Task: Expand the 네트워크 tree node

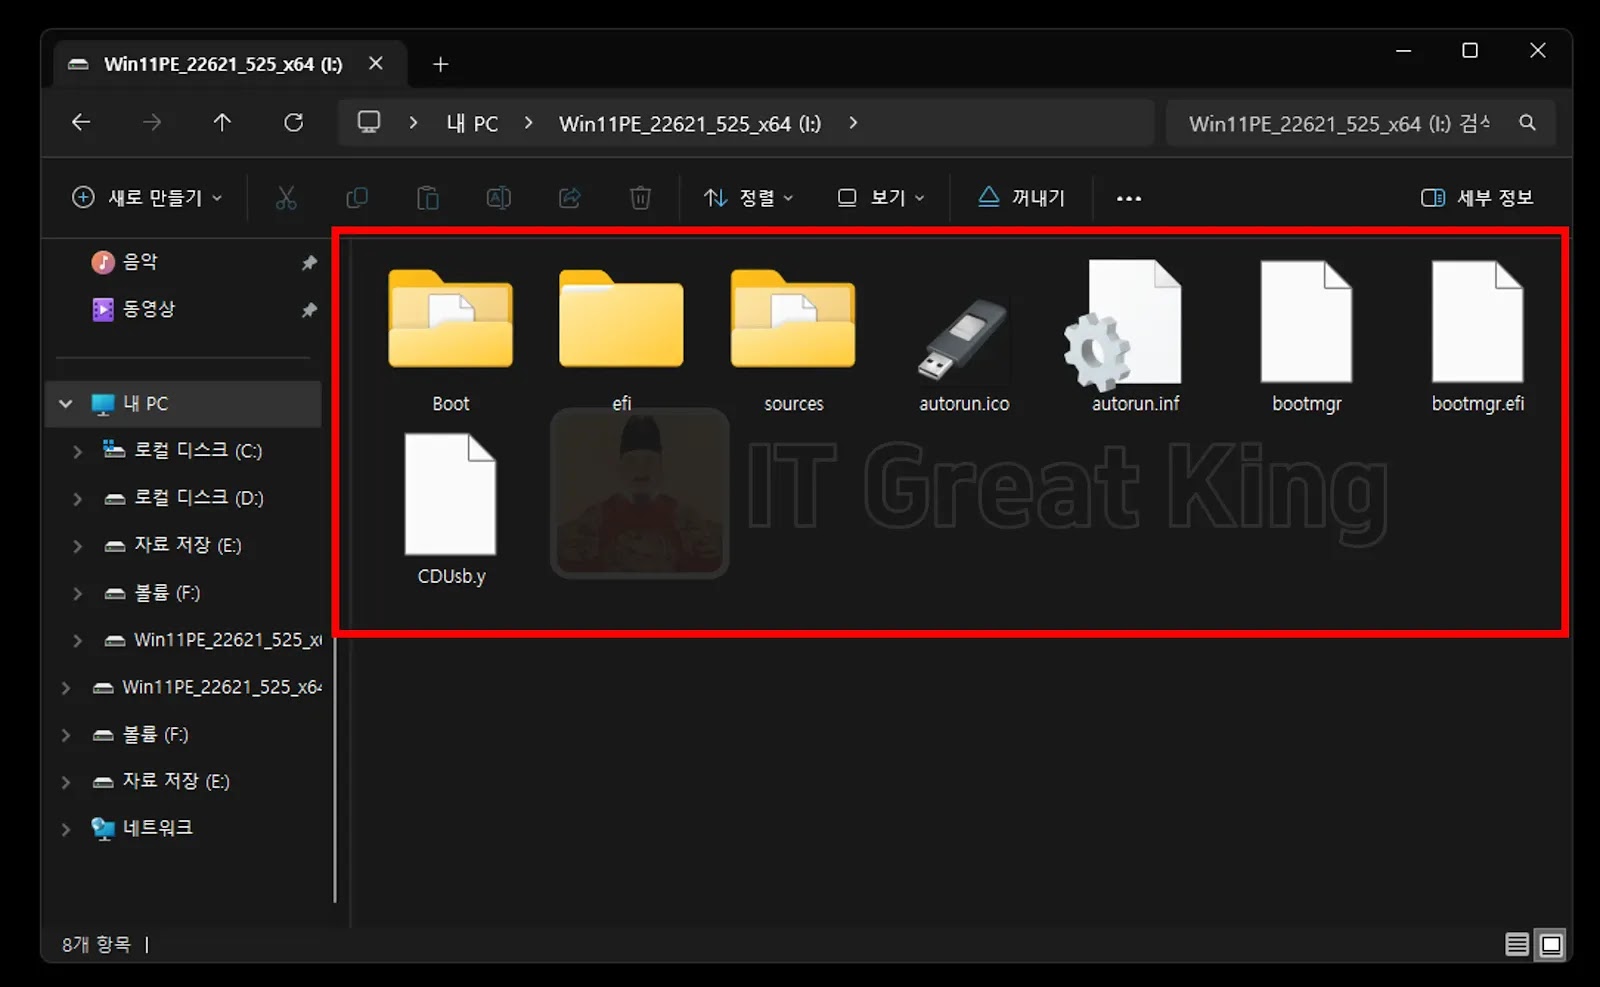Action: pyautogui.click(x=66, y=828)
